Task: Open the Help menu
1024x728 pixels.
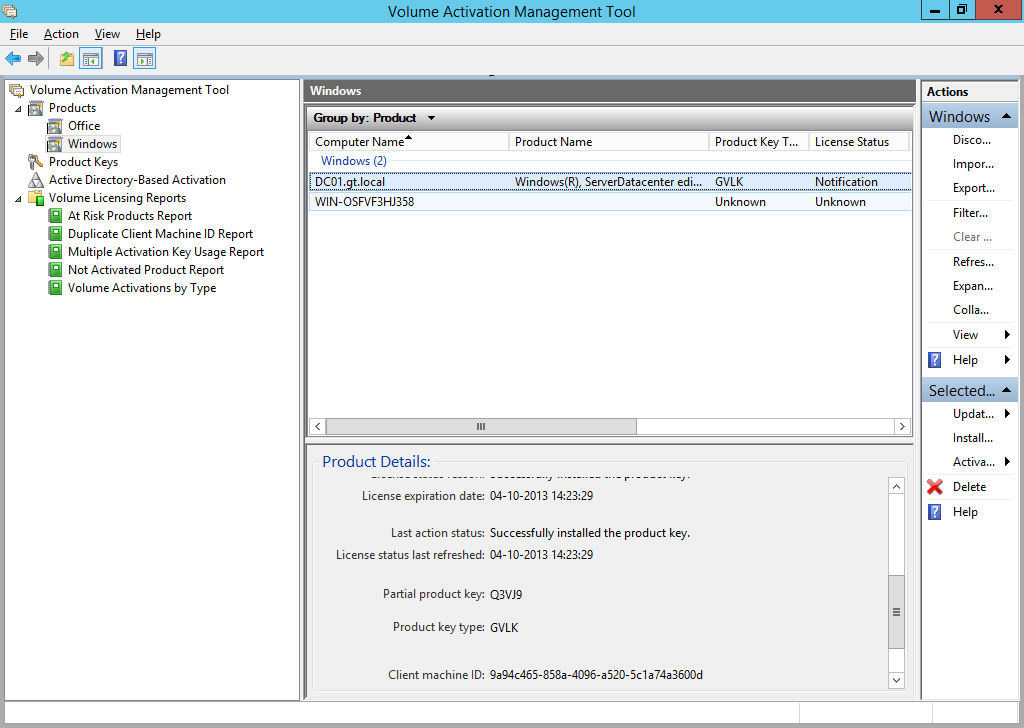Action: click(x=148, y=34)
